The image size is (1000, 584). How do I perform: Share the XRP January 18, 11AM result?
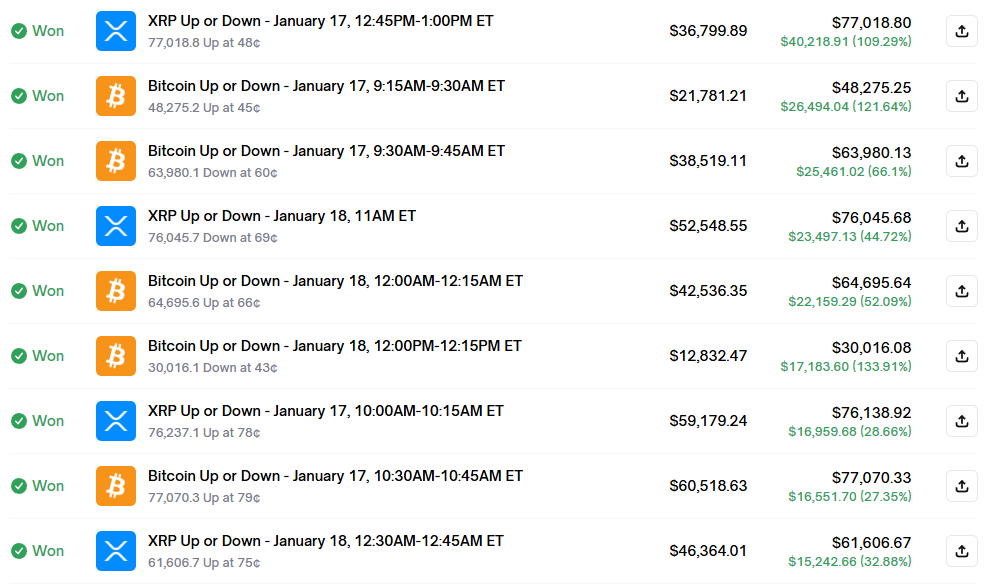(x=961, y=226)
